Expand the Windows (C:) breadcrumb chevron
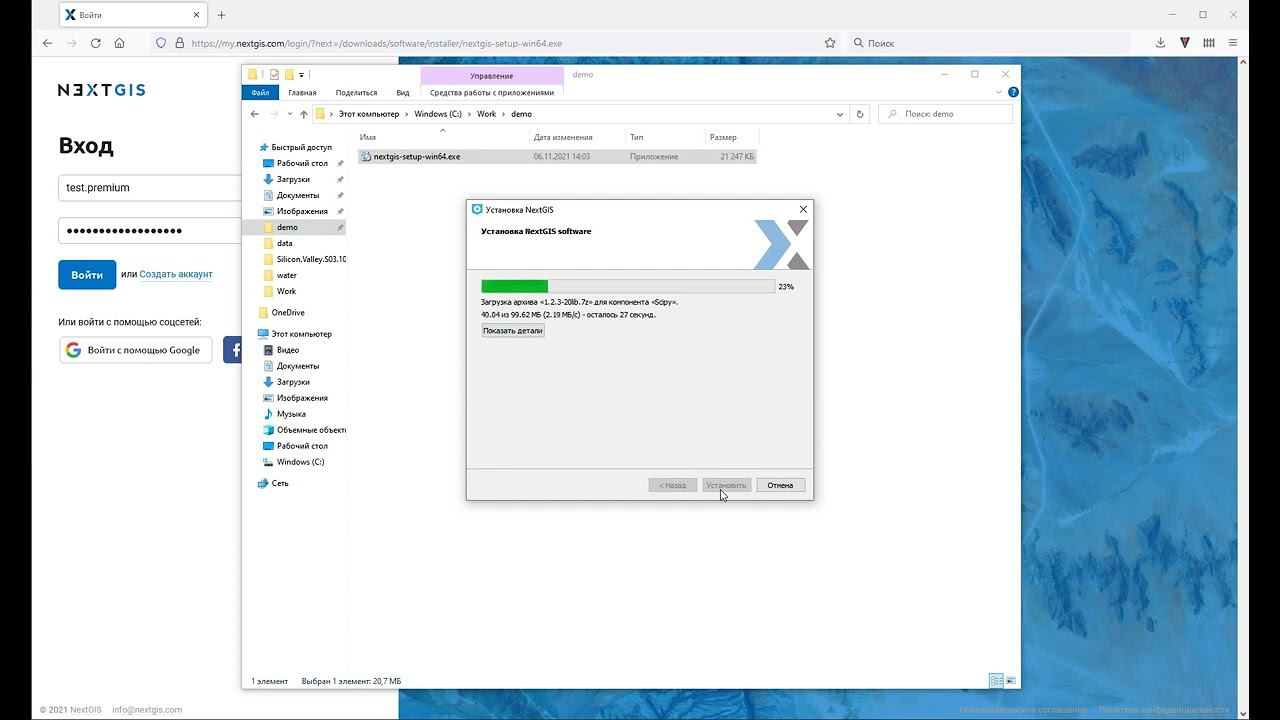 coord(469,114)
